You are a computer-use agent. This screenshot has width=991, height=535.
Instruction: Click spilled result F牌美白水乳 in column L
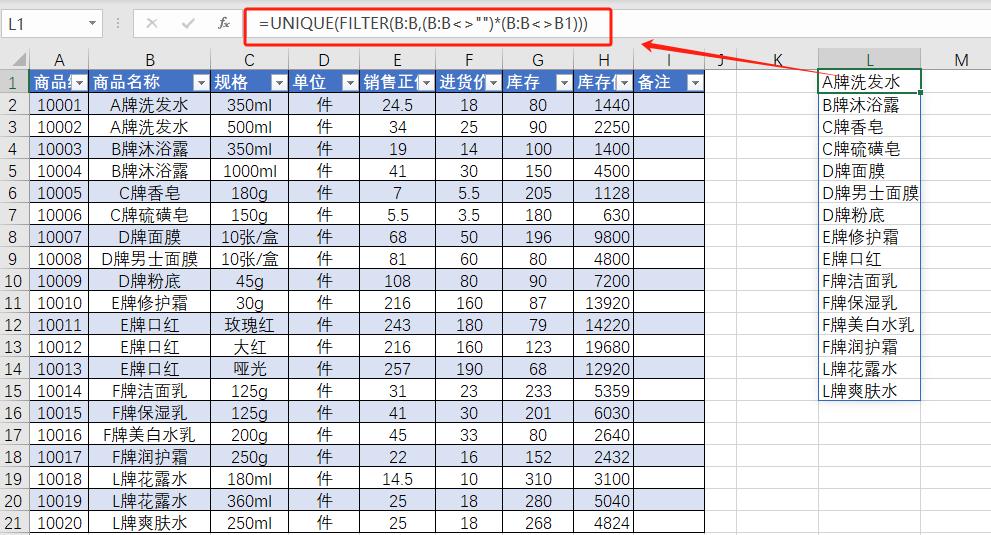(x=869, y=324)
